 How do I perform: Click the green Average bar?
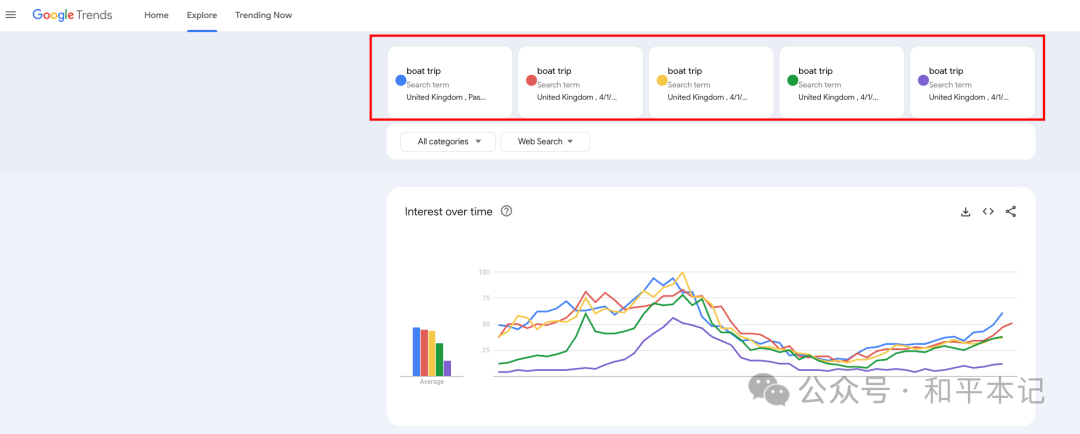click(439, 359)
